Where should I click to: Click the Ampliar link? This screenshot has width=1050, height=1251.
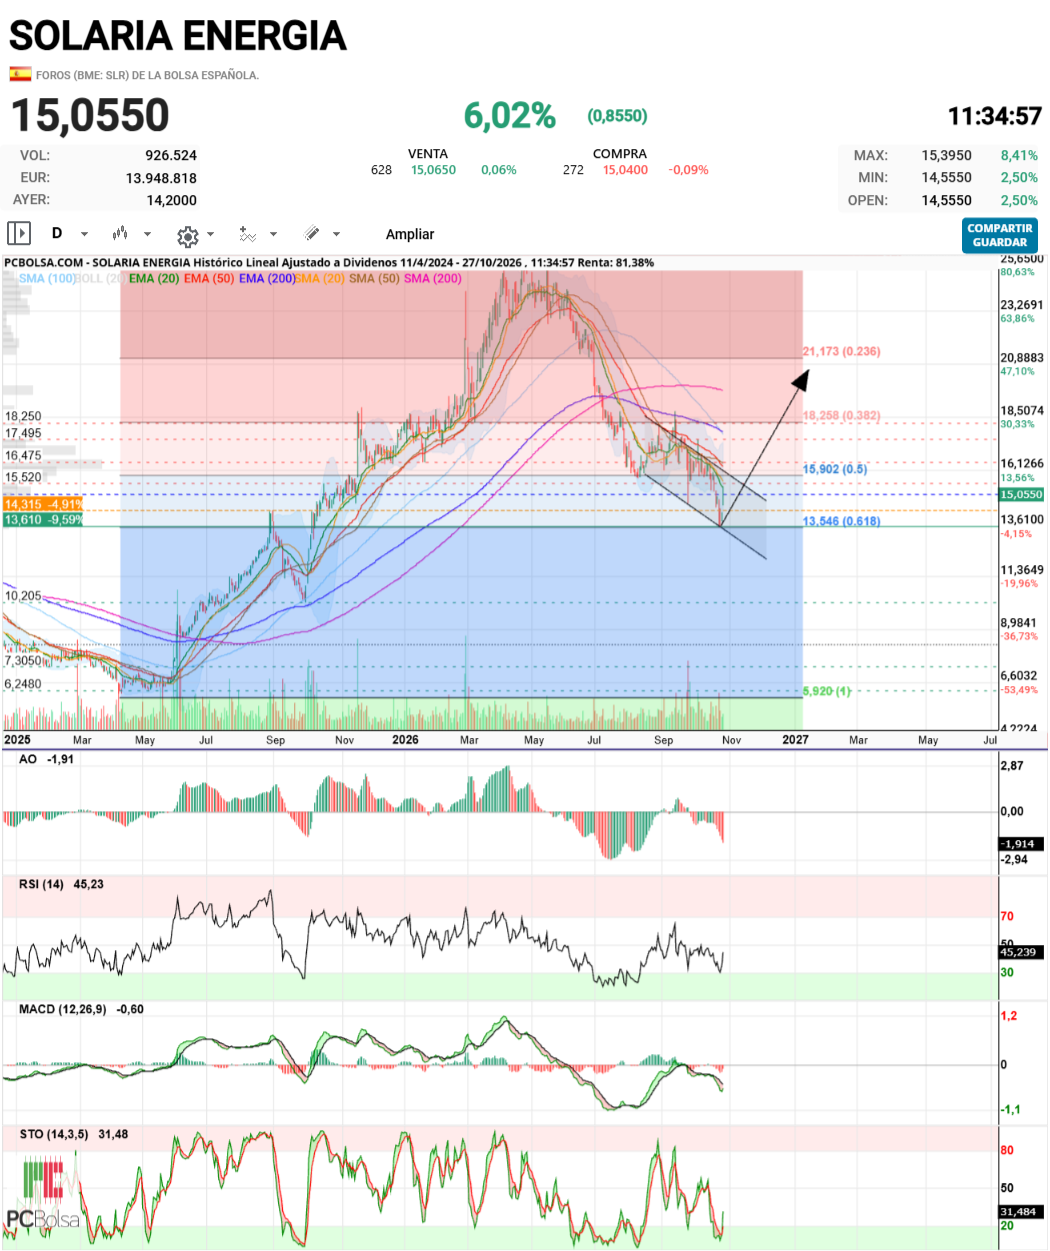pyautogui.click(x=410, y=234)
